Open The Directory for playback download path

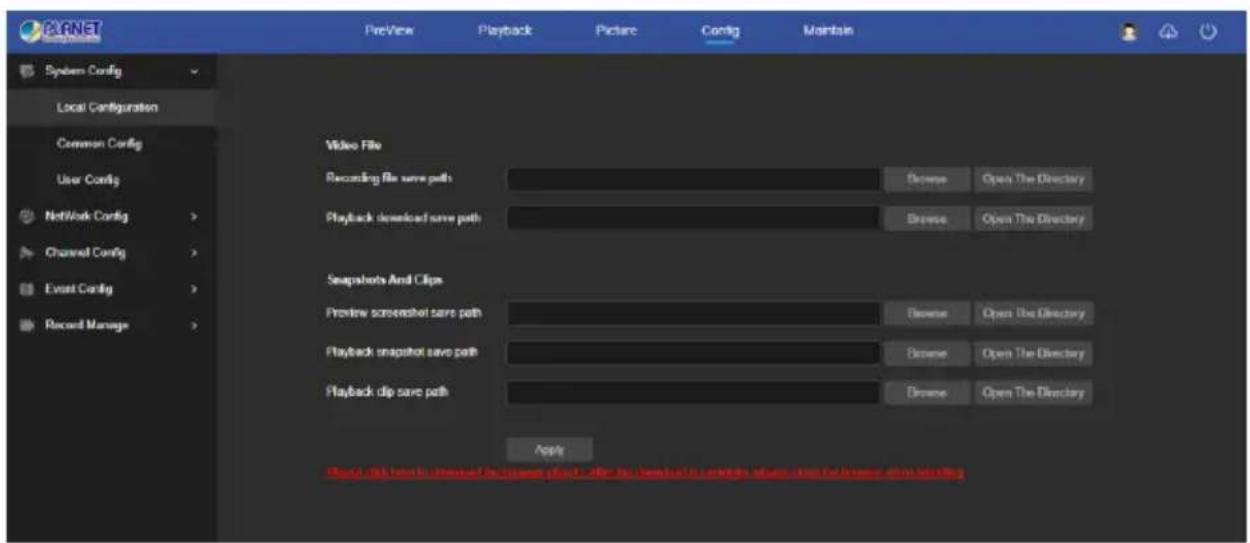tap(1033, 218)
